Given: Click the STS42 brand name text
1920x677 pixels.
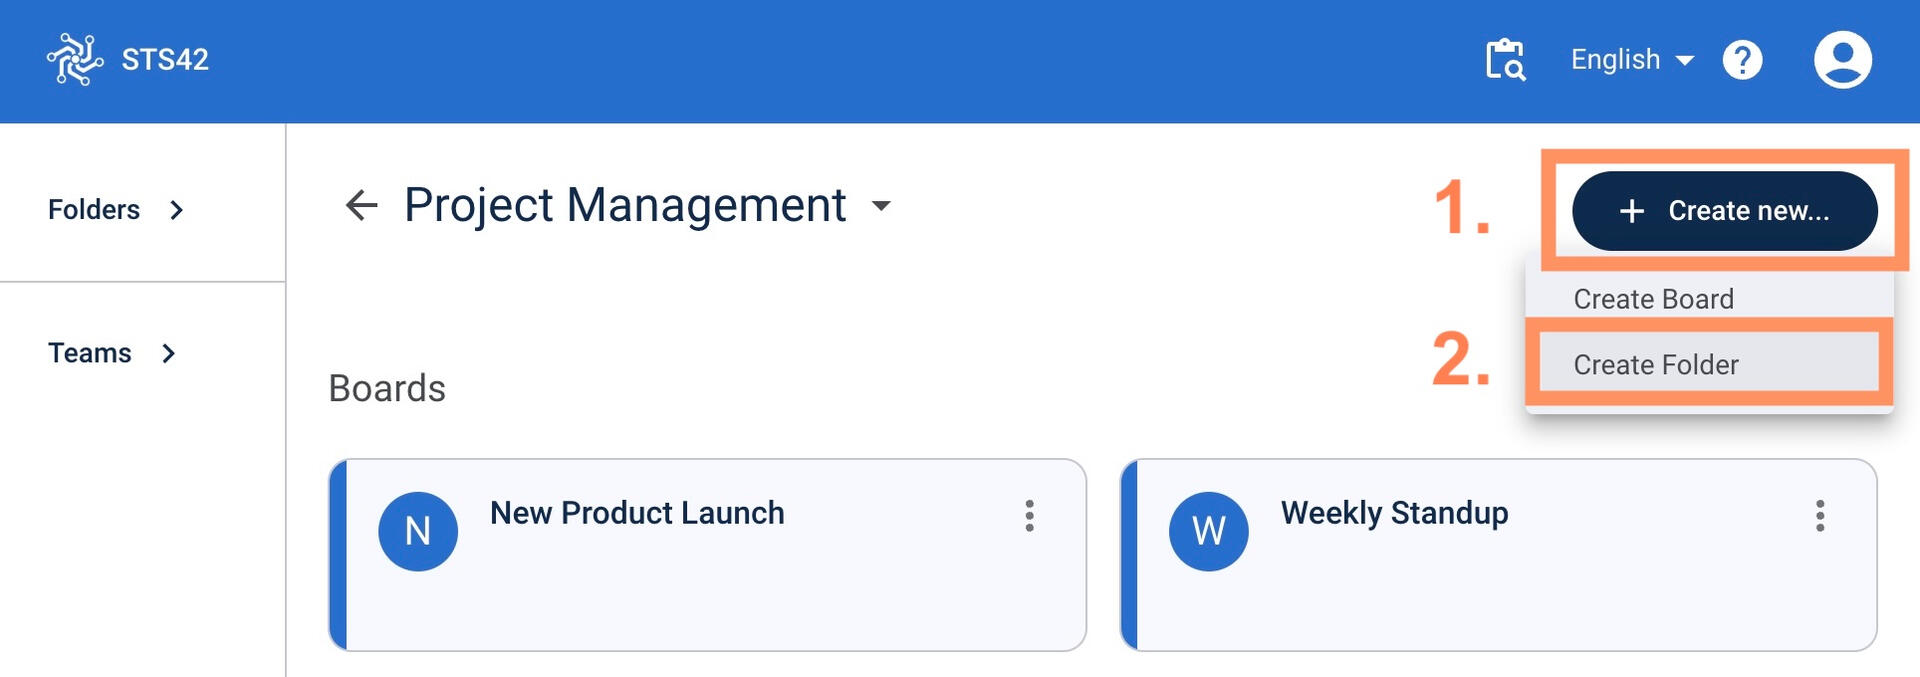Looking at the screenshot, I should [165, 60].
